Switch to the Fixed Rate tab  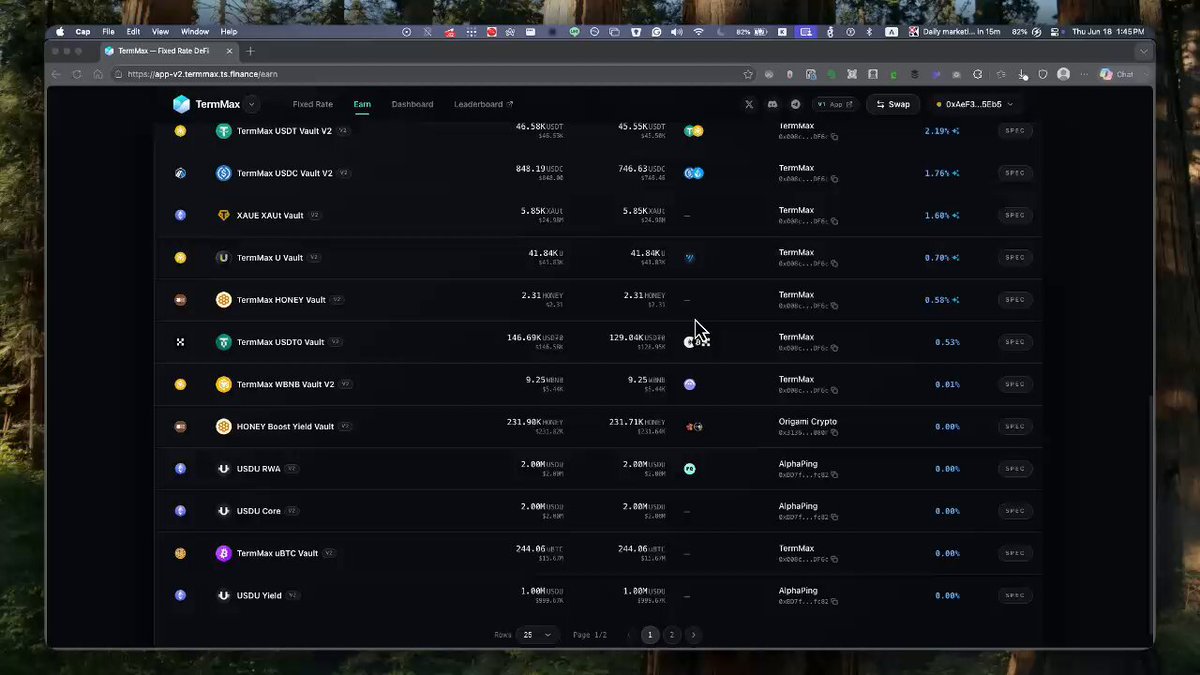click(312, 104)
